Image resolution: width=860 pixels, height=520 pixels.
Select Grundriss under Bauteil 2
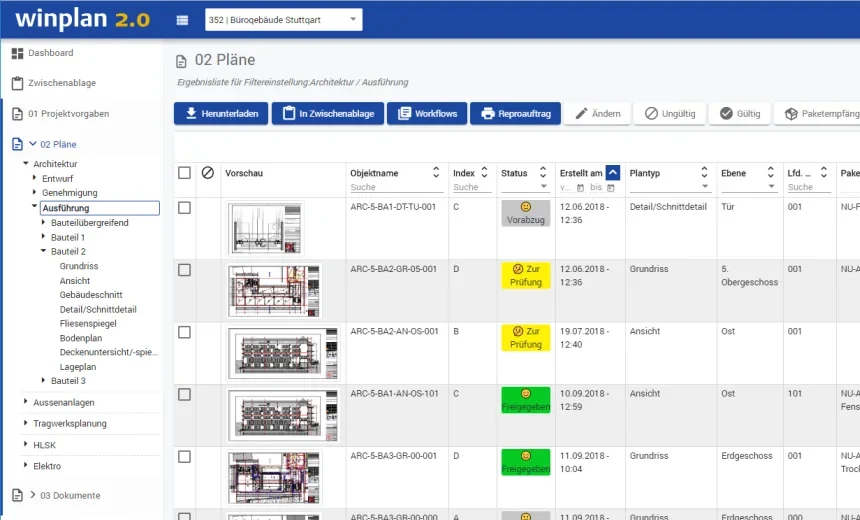tap(79, 266)
